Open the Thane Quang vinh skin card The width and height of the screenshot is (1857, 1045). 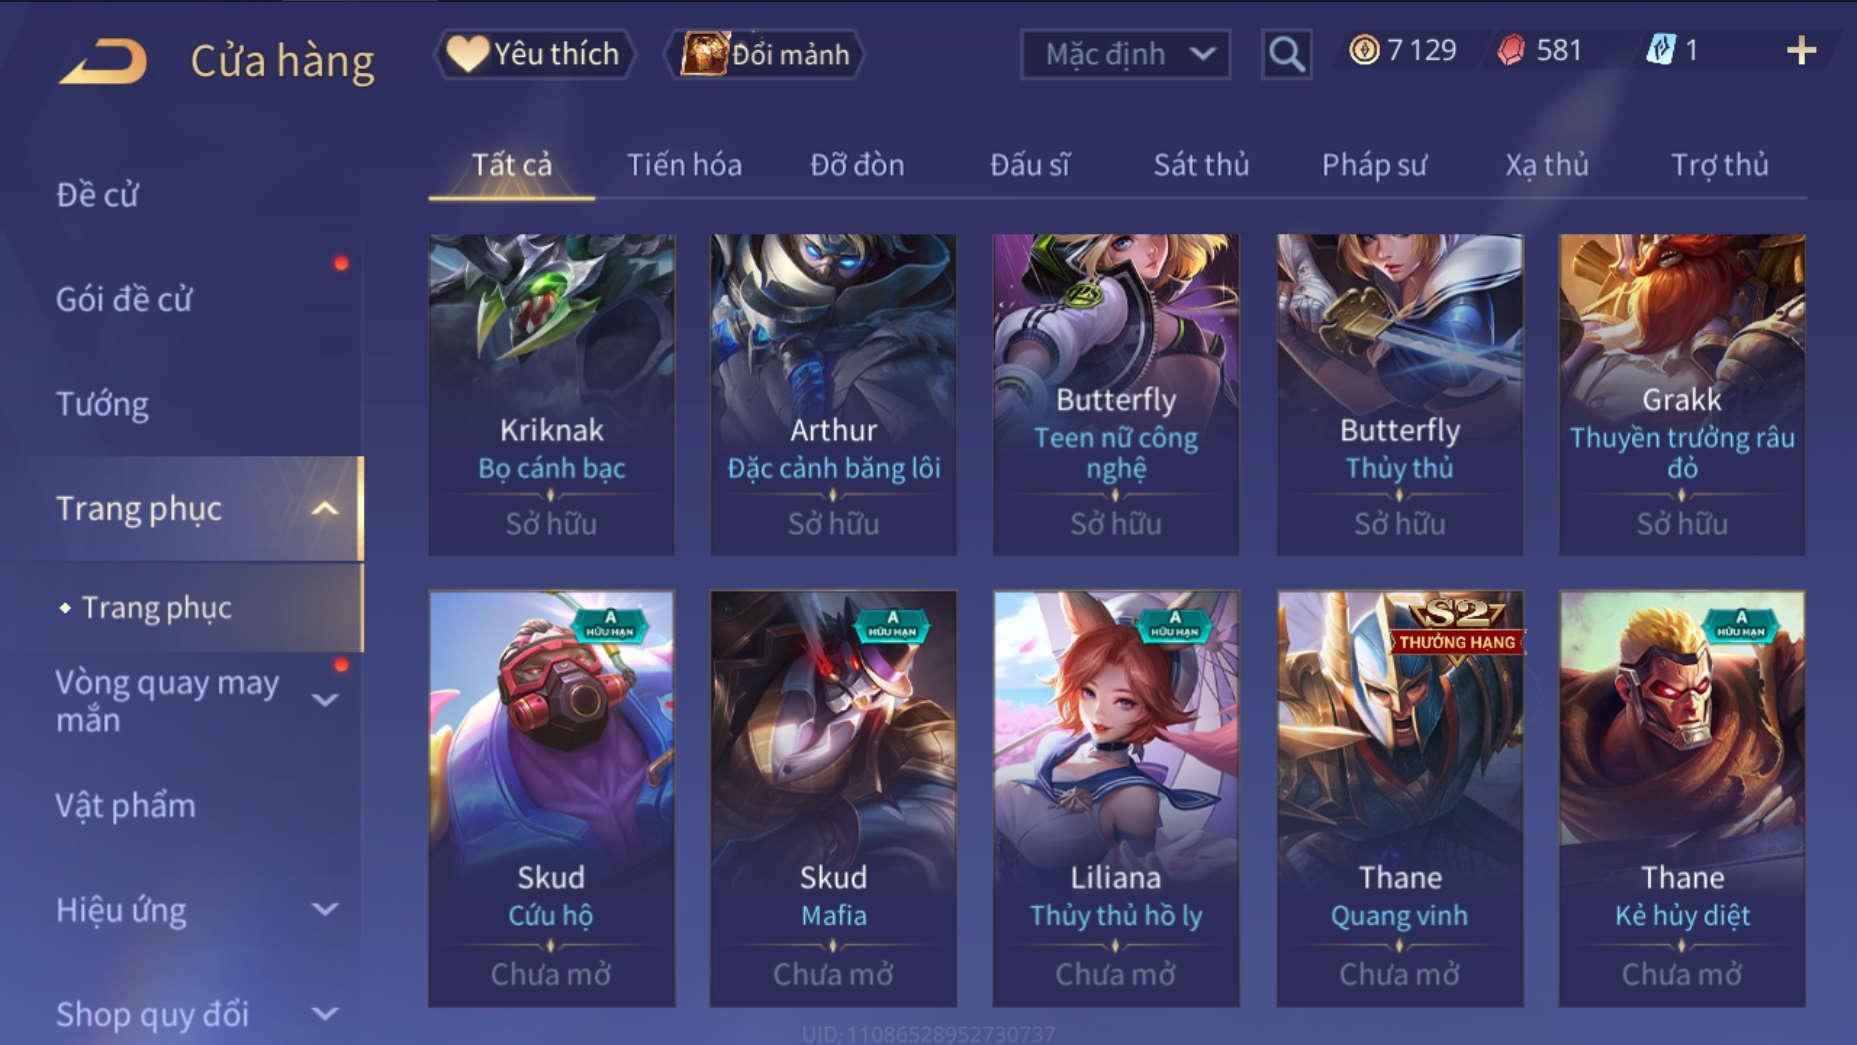click(1399, 798)
